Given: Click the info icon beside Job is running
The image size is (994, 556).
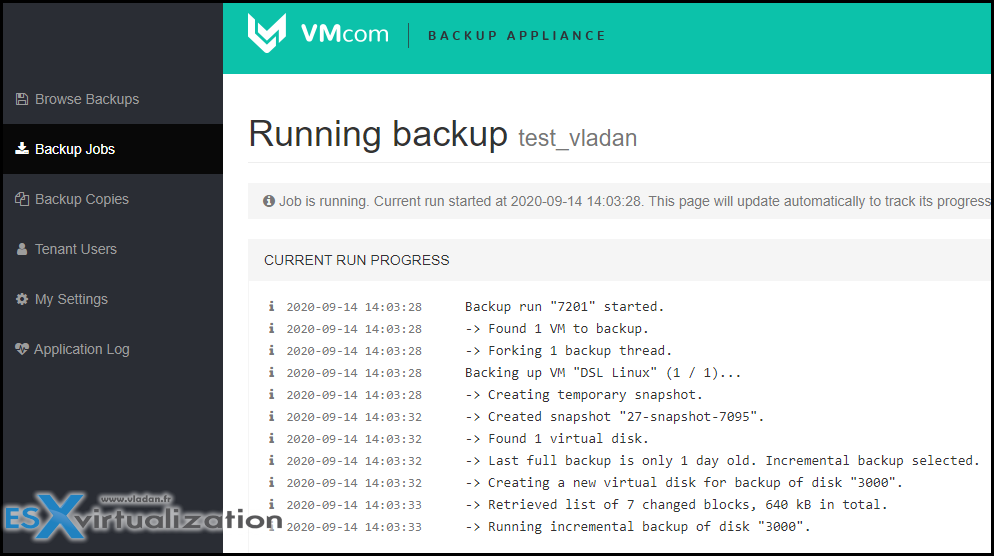Looking at the screenshot, I should (x=269, y=201).
